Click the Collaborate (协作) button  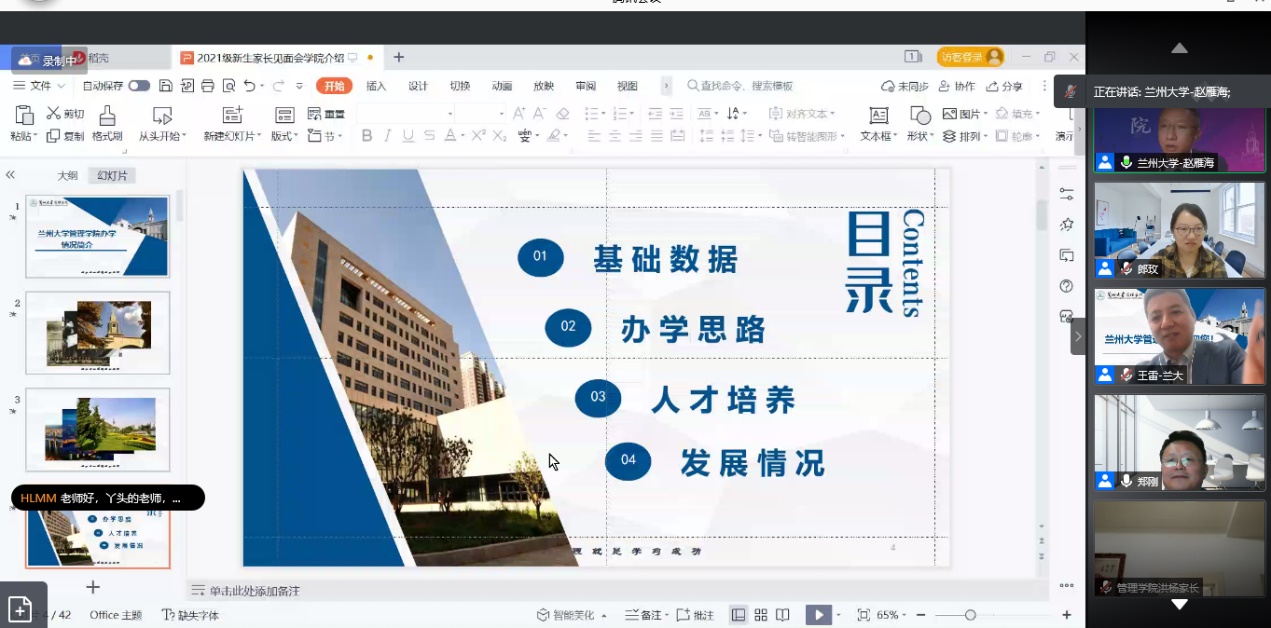(x=956, y=86)
